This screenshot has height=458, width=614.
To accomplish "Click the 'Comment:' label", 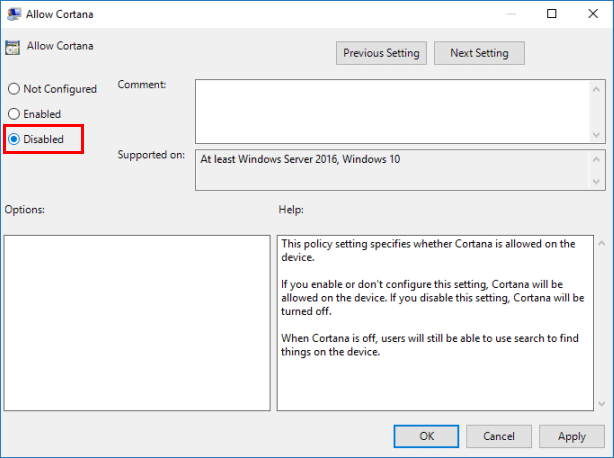I will pyautogui.click(x=142, y=85).
